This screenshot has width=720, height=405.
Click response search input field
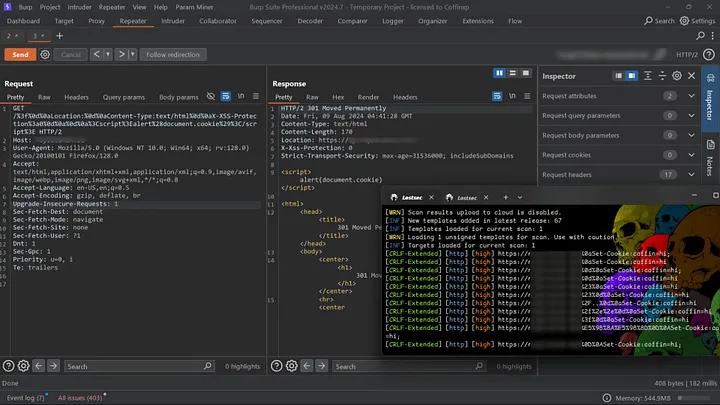click(408, 366)
